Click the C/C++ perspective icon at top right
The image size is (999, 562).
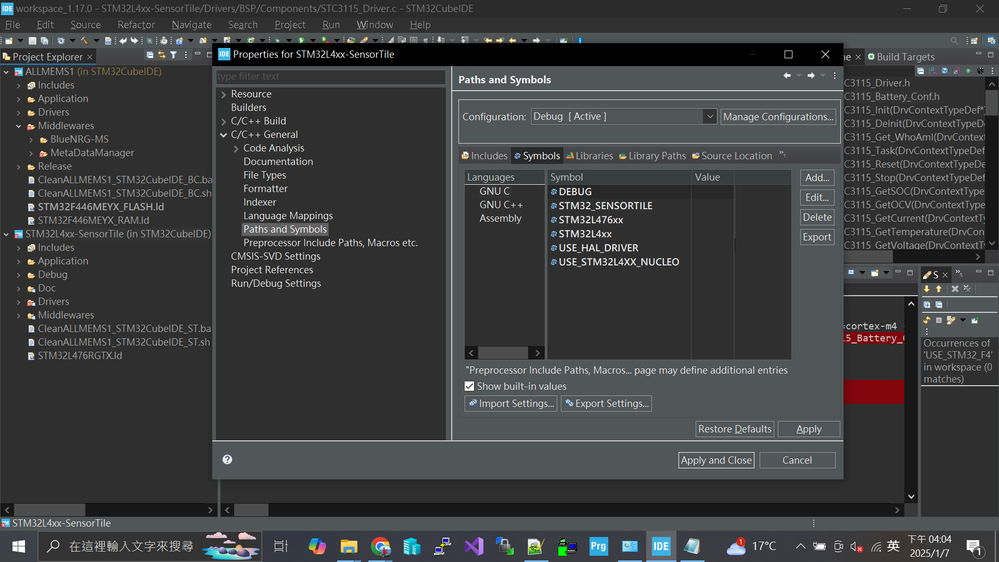coord(991,41)
